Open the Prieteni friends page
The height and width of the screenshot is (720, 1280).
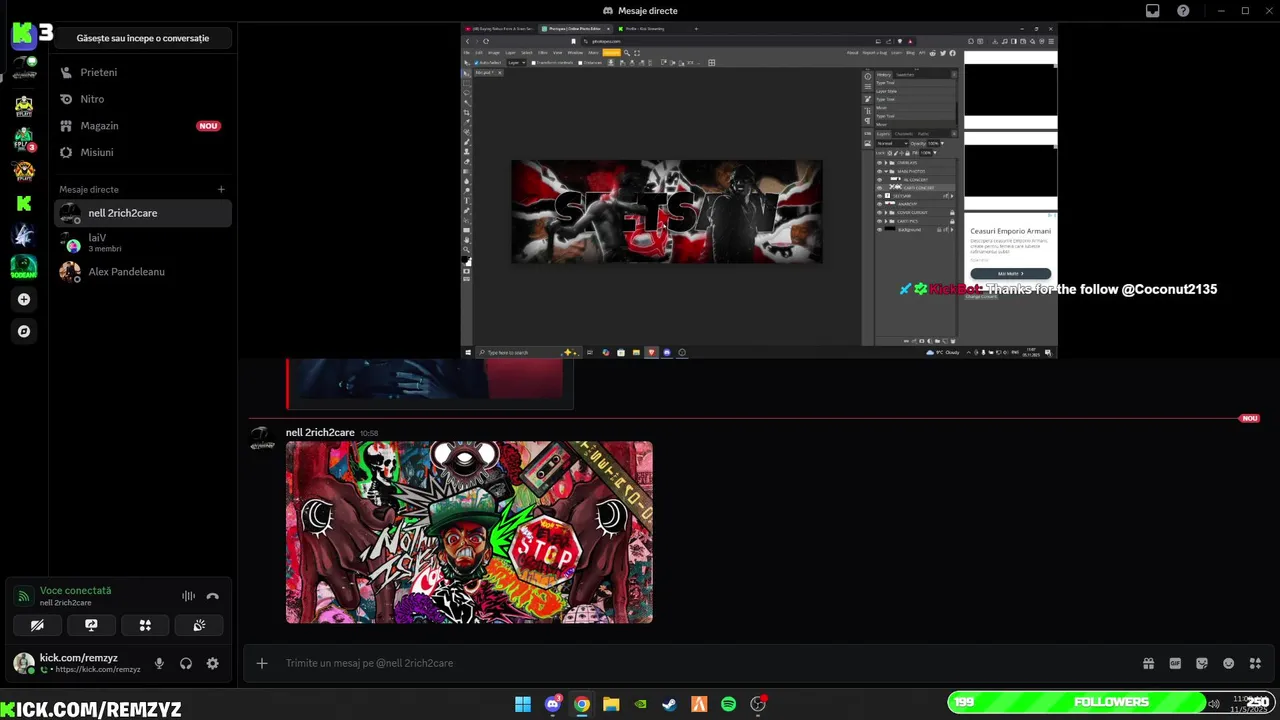[143, 72]
